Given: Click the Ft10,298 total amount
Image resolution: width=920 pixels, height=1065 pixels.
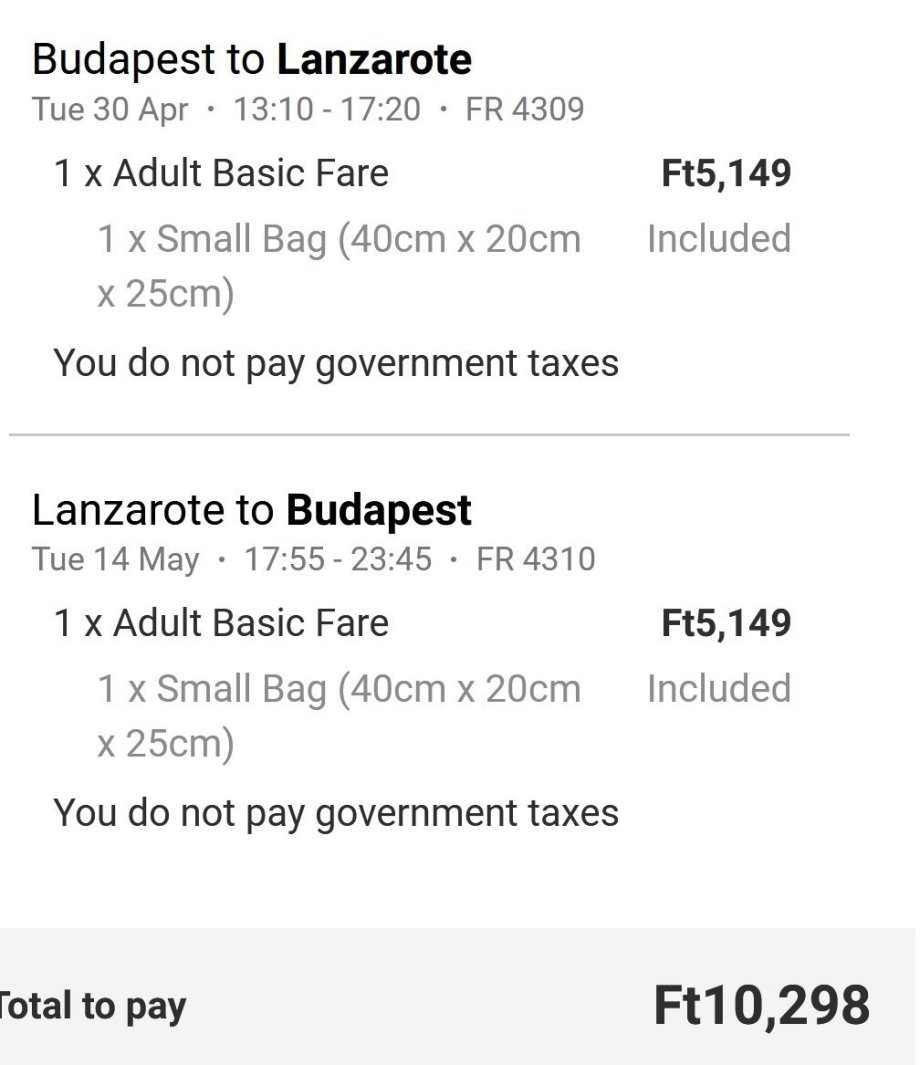Looking at the screenshot, I should pos(761,1005).
